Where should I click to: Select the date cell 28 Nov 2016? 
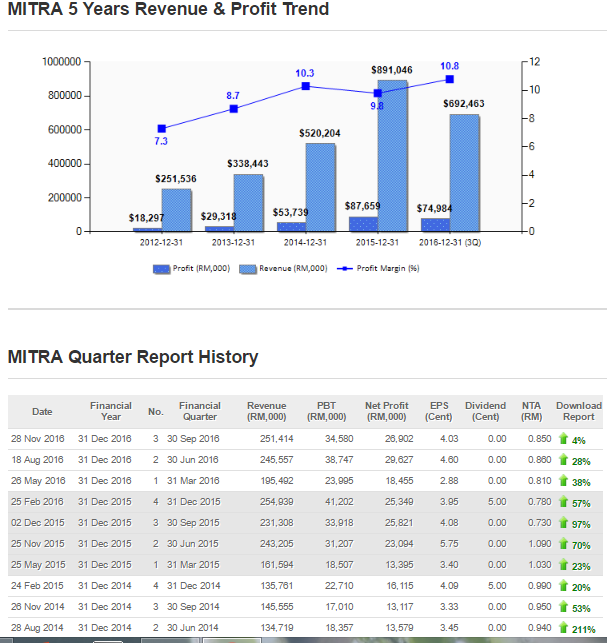click(38, 439)
